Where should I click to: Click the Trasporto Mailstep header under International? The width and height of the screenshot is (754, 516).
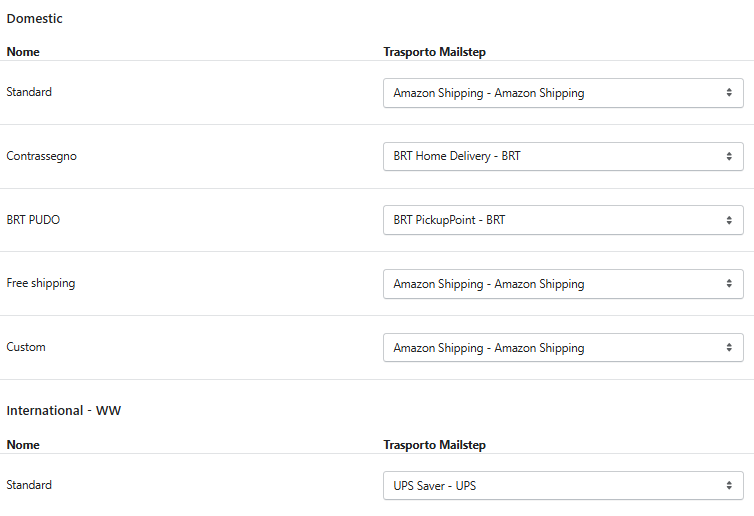click(434, 444)
